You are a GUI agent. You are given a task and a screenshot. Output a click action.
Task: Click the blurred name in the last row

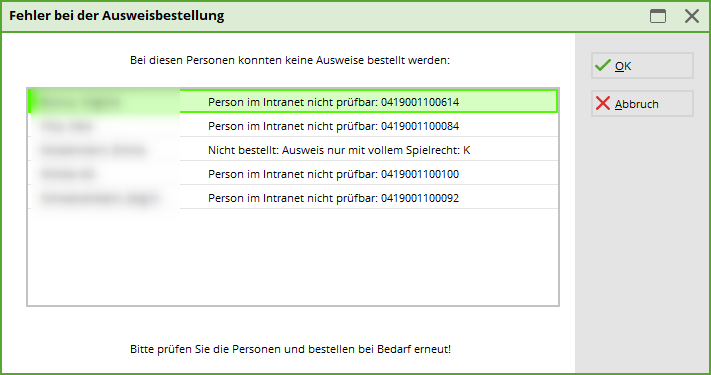99,198
